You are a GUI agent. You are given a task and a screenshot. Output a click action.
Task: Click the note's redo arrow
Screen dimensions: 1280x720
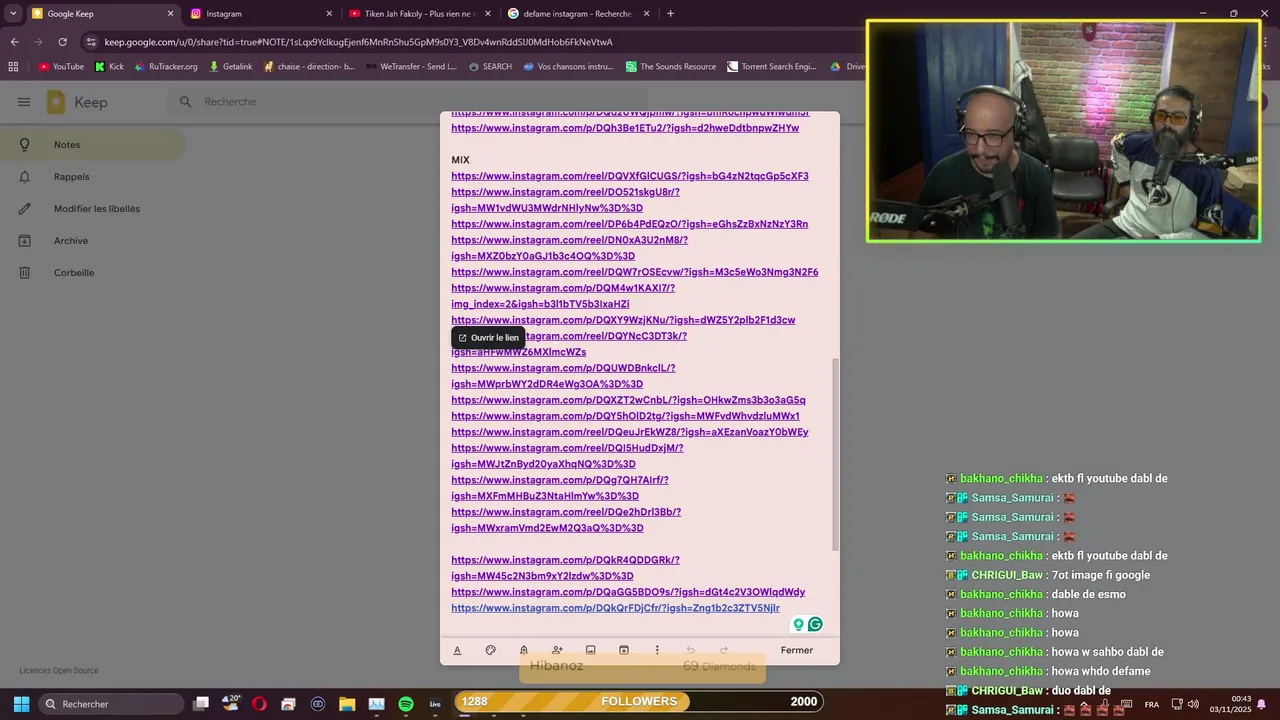724,650
